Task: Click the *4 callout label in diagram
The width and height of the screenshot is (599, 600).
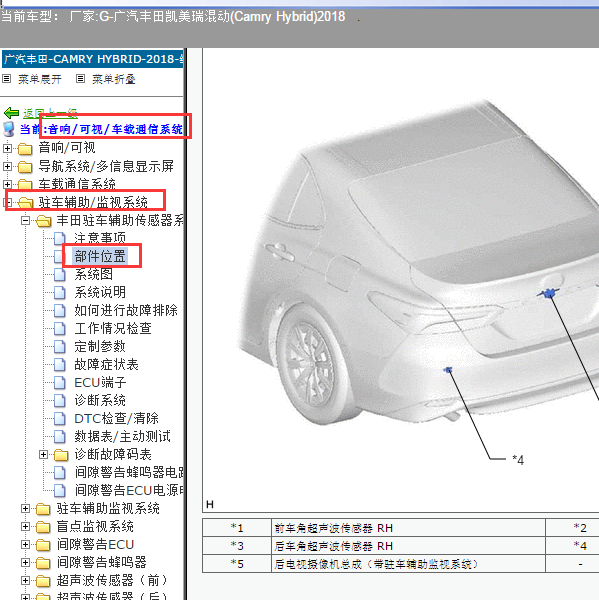Action: click(518, 459)
